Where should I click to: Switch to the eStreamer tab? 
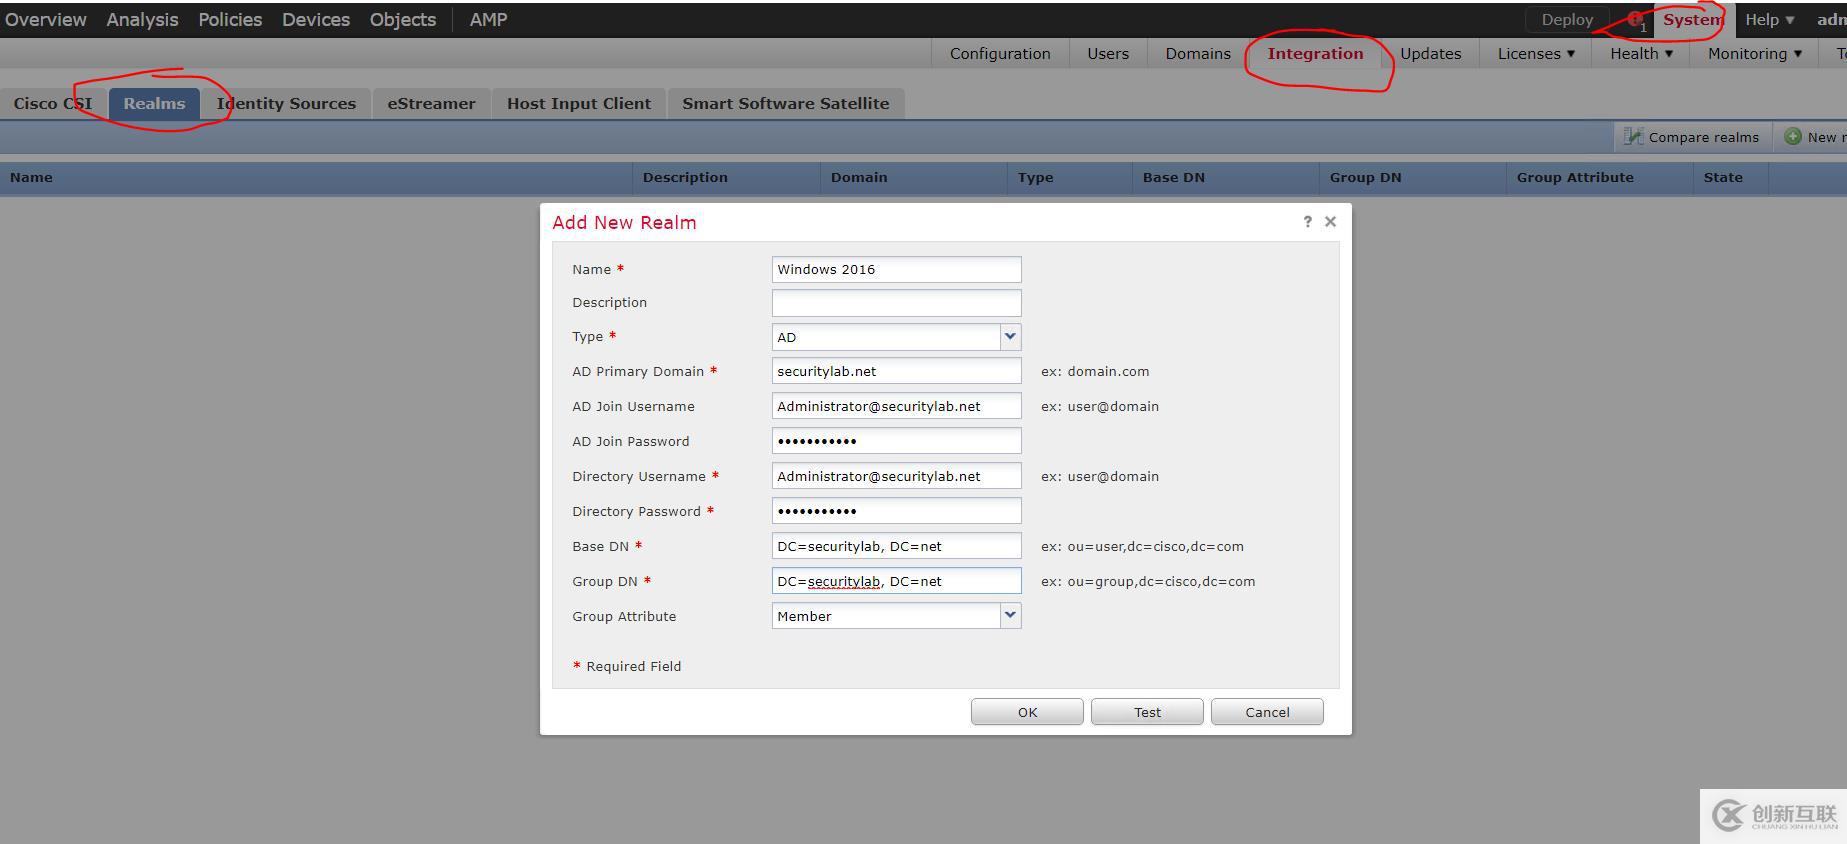(x=431, y=103)
